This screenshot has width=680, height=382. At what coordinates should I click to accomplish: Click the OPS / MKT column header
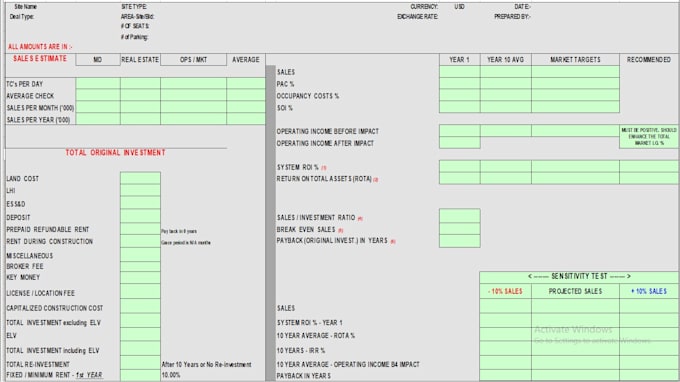[x=193, y=60]
